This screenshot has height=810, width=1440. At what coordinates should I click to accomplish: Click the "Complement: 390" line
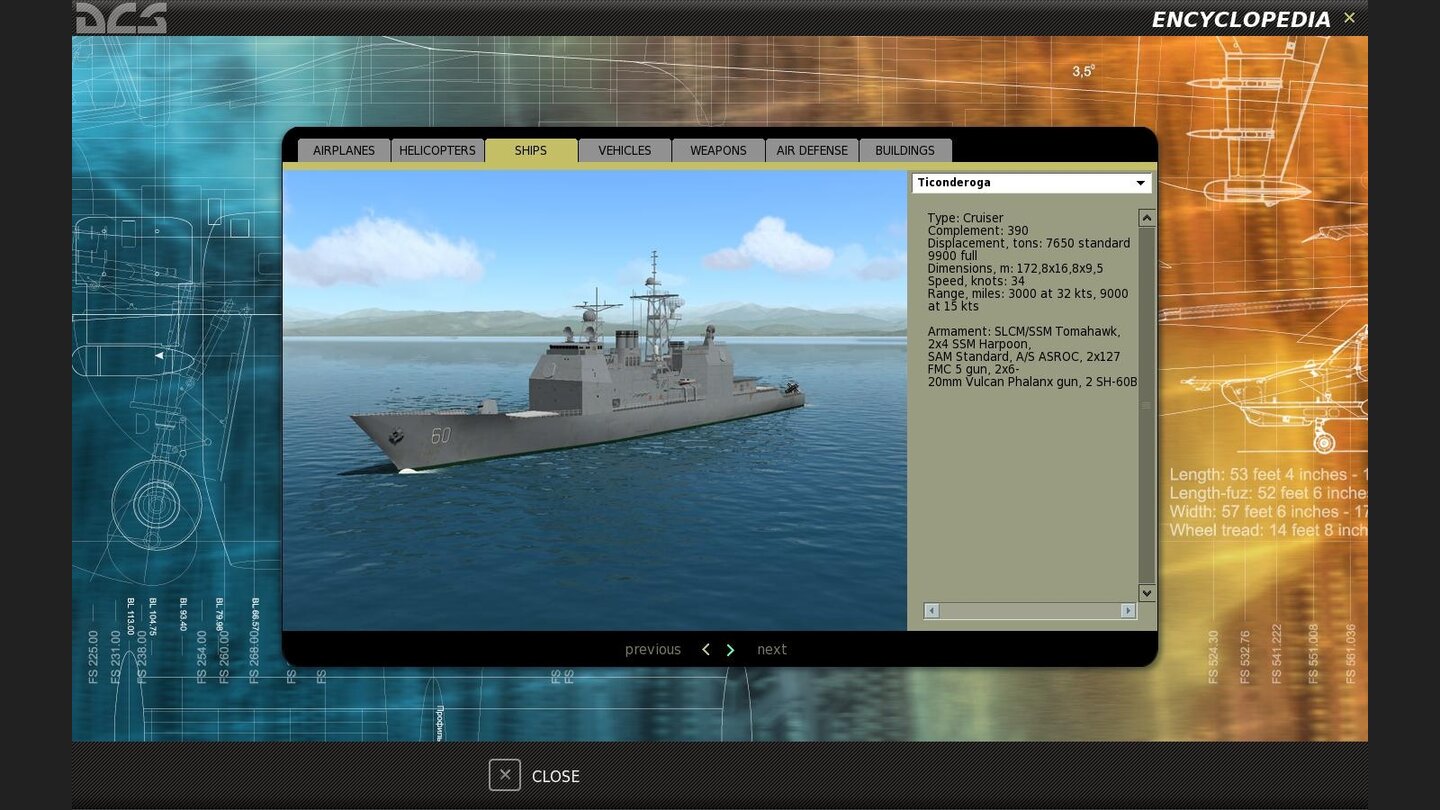click(978, 231)
